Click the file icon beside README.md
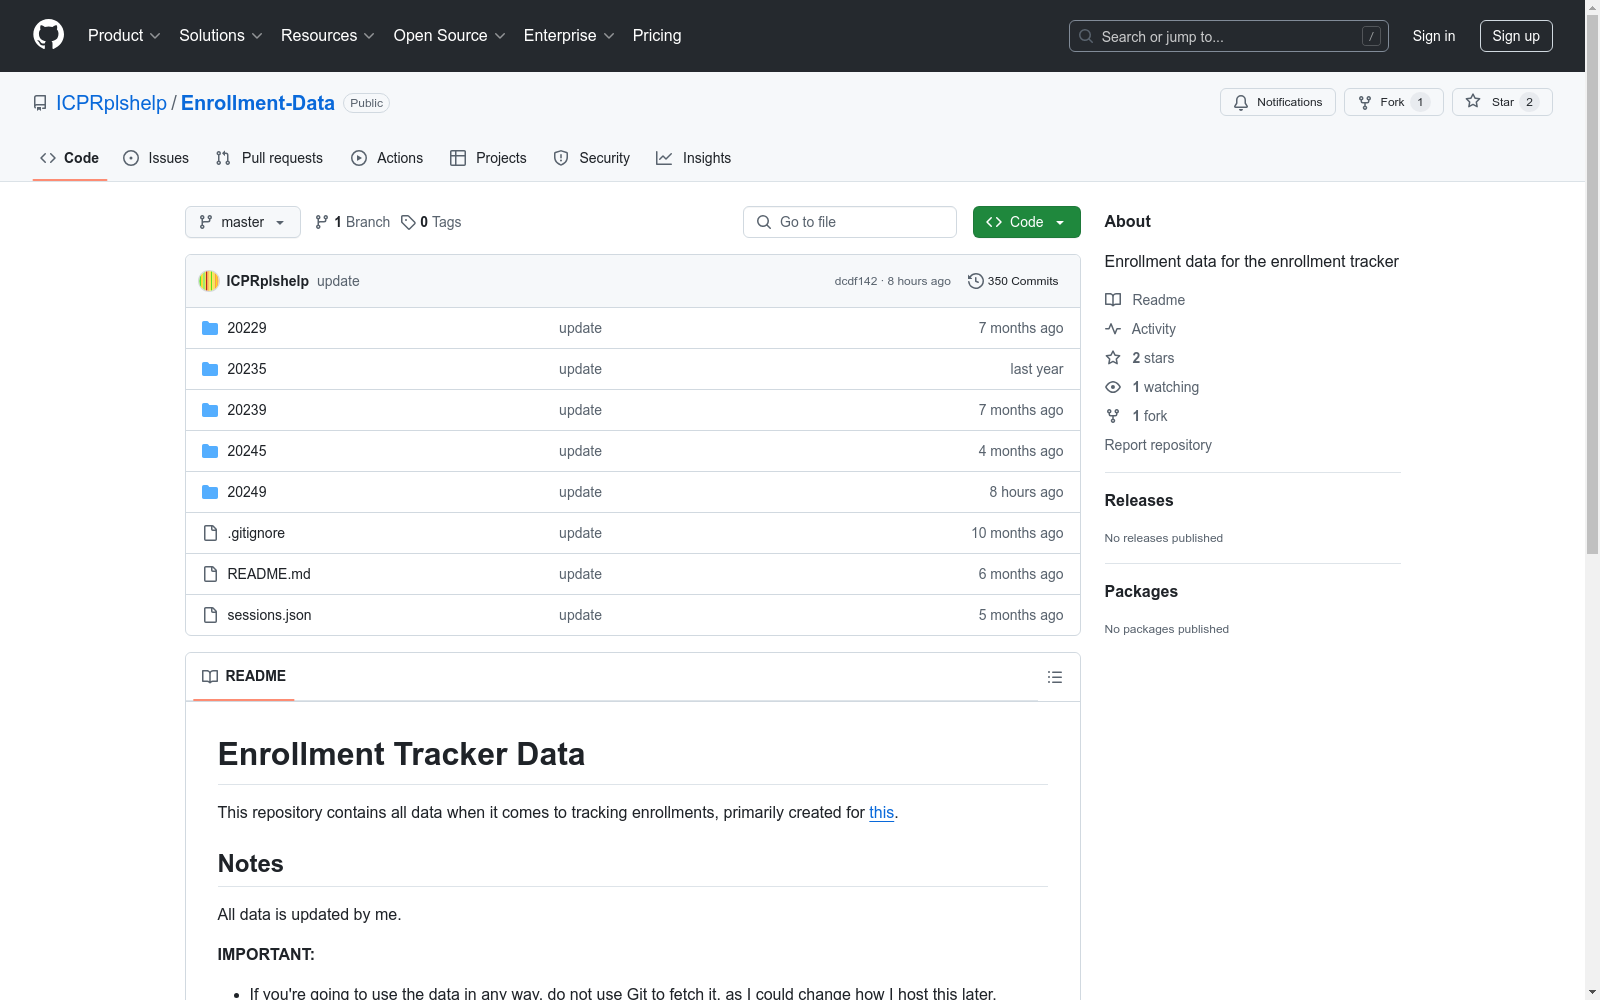1600x1000 pixels. pyautogui.click(x=210, y=574)
